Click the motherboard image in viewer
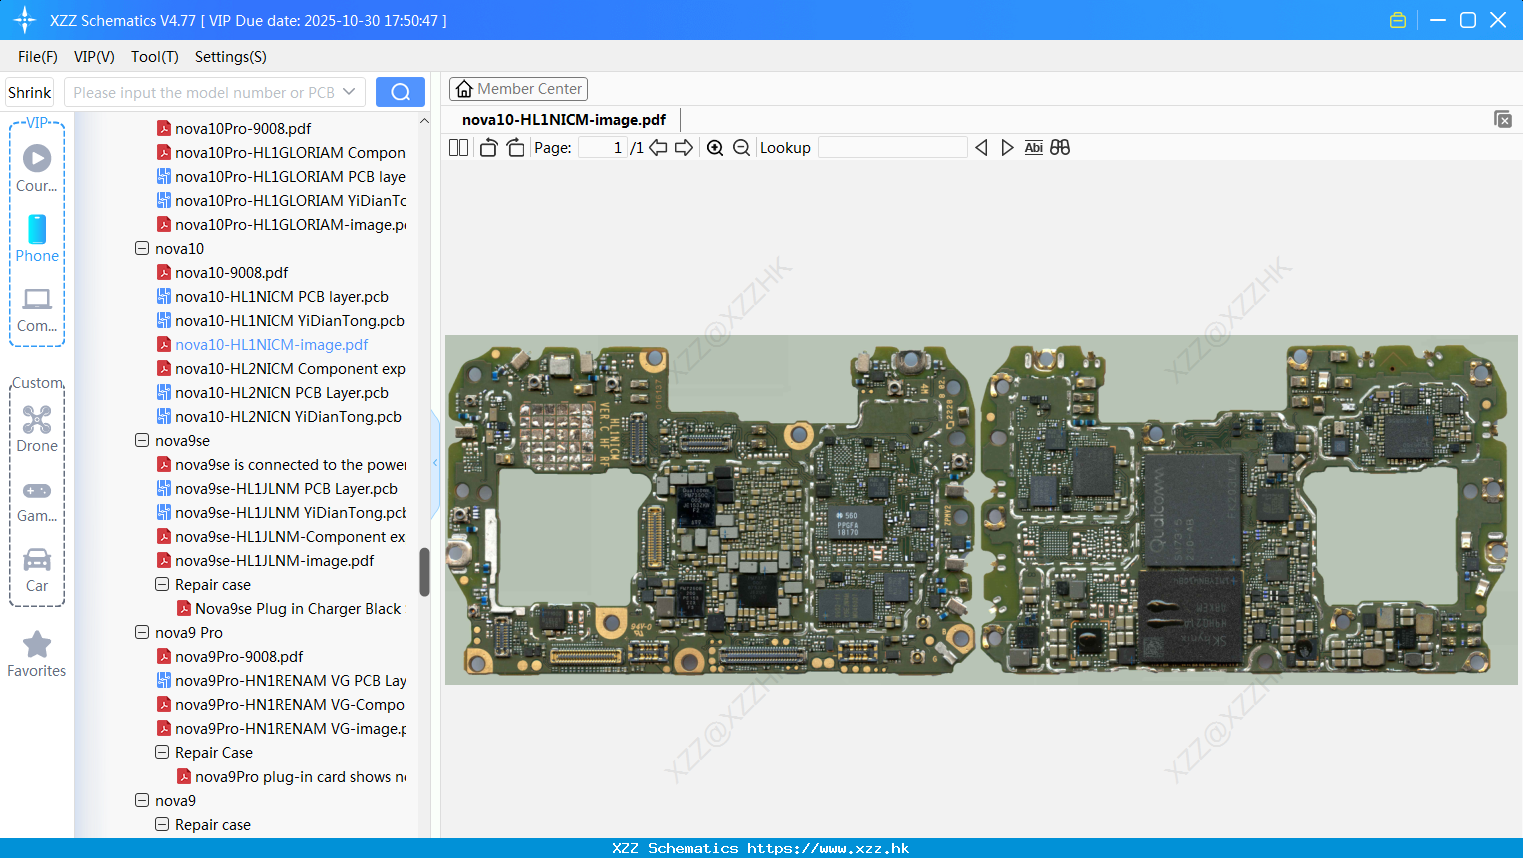 click(x=981, y=510)
